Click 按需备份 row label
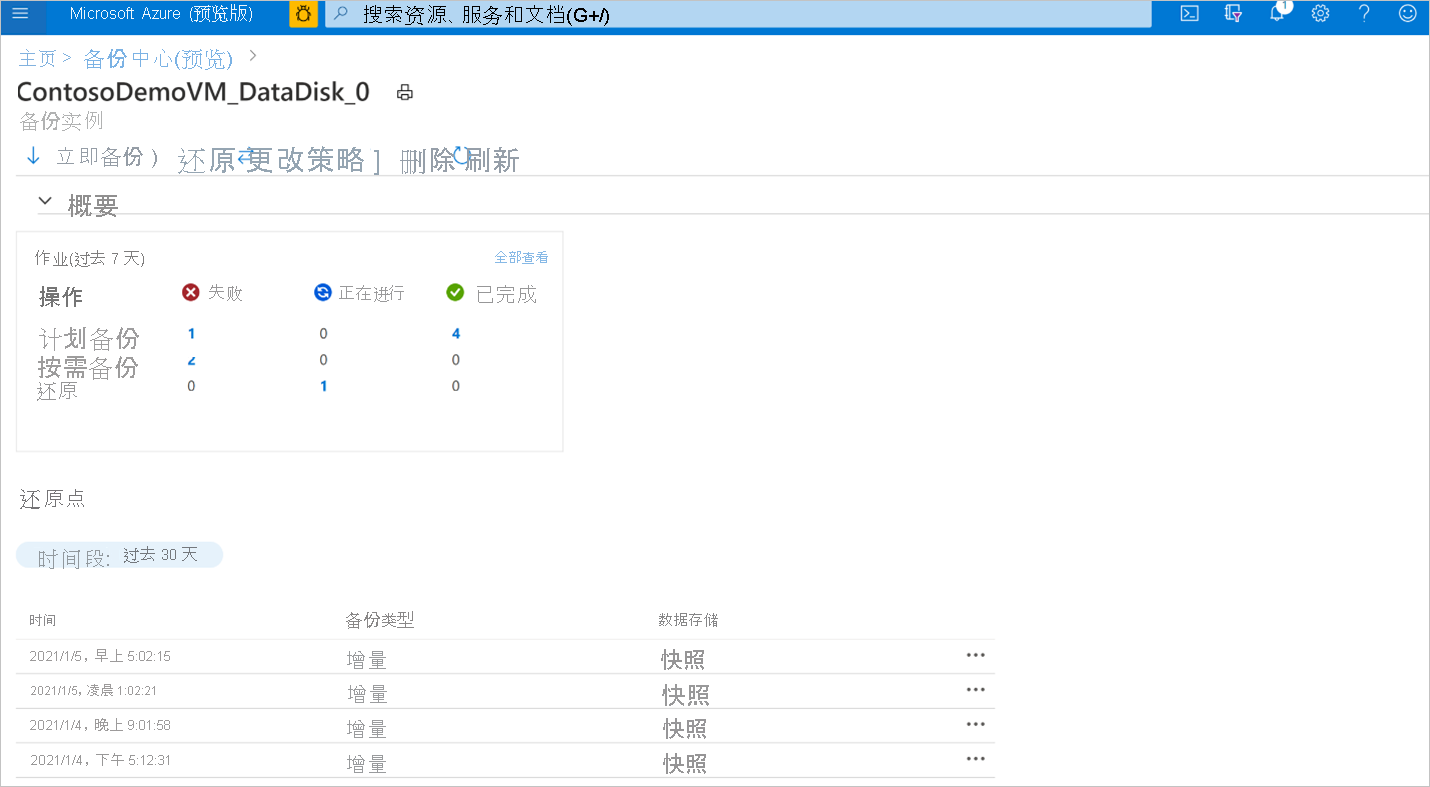 click(x=88, y=368)
